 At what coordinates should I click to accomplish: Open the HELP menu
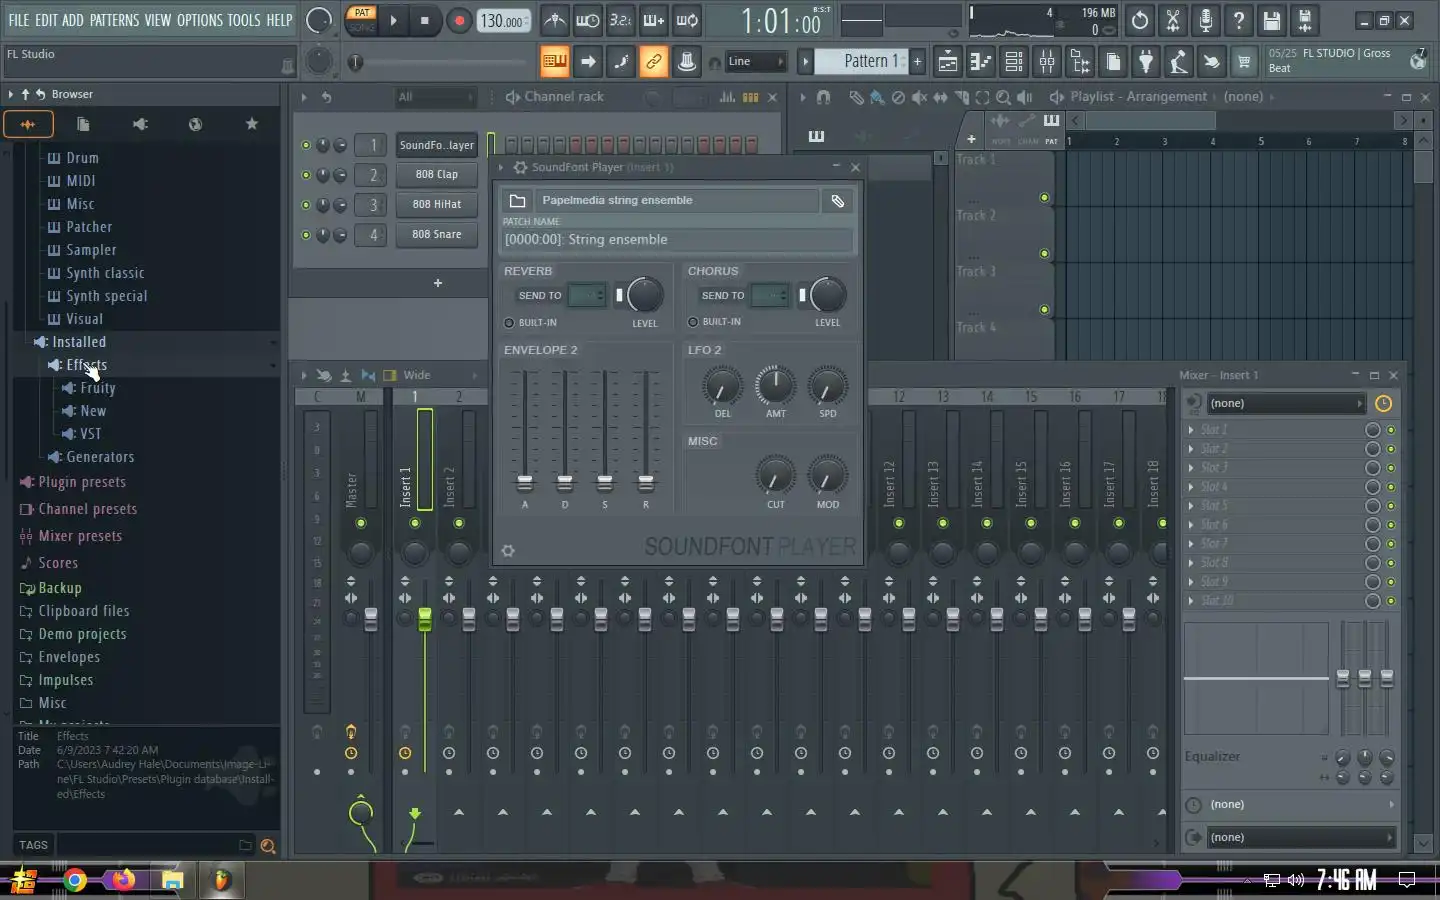pos(279,20)
